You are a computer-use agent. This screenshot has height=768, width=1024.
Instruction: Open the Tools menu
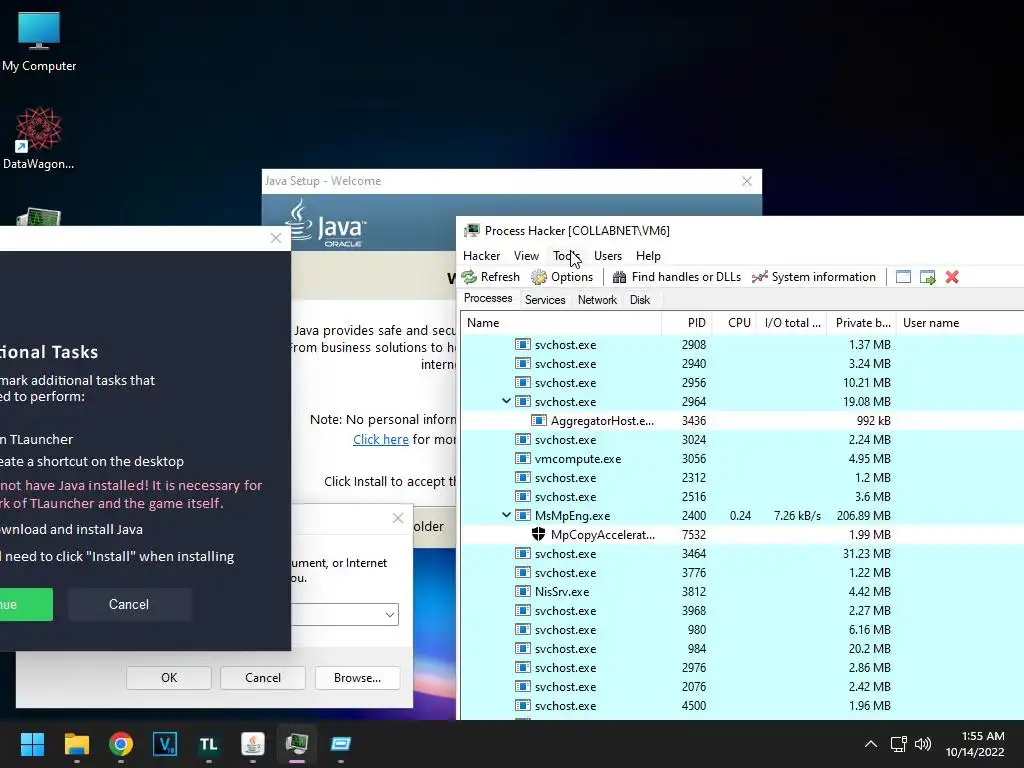click(566, 256)
